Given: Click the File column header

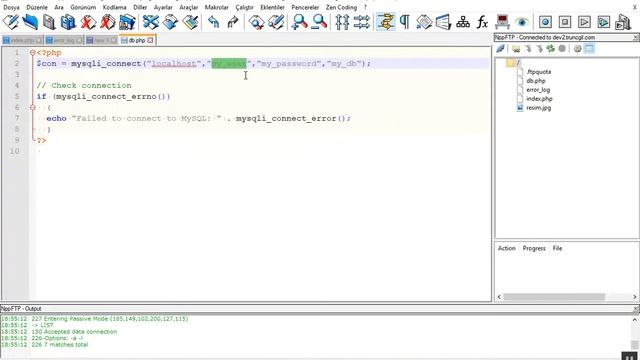Looking at the screenshot, I should click(557, 248).
